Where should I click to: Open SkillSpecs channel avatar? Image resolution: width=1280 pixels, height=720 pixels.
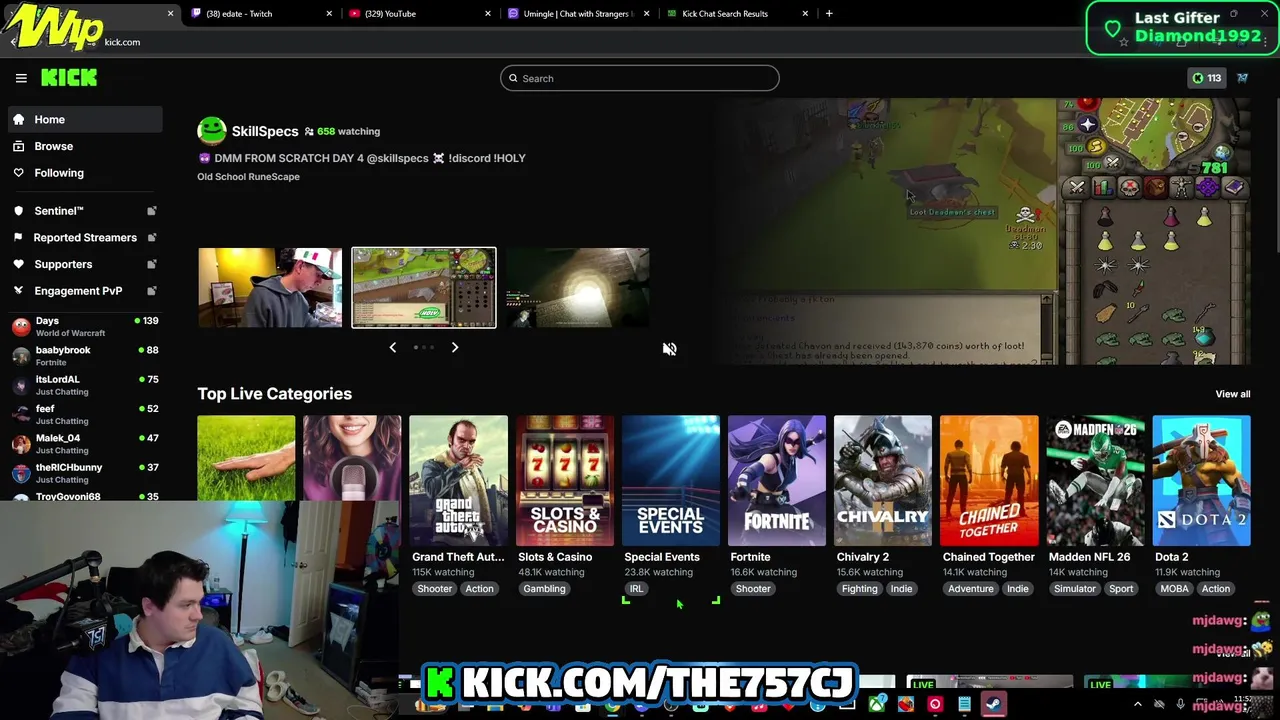coord(212,131)
